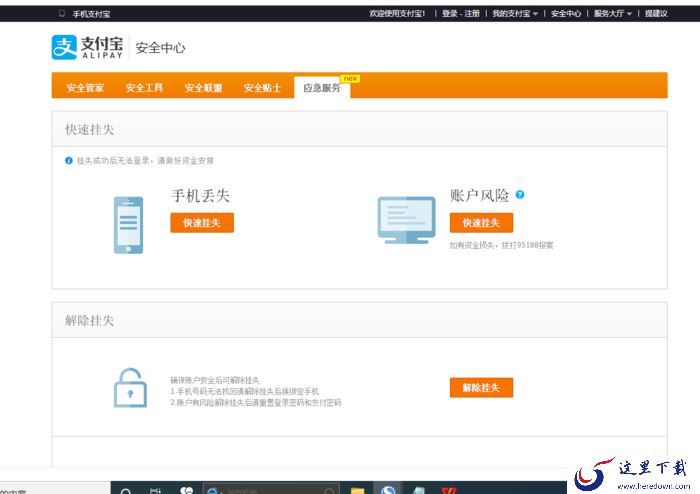Open the 手机支付宝 link in top bar
The width and height of the screenshot is (700, 494).
91,14
